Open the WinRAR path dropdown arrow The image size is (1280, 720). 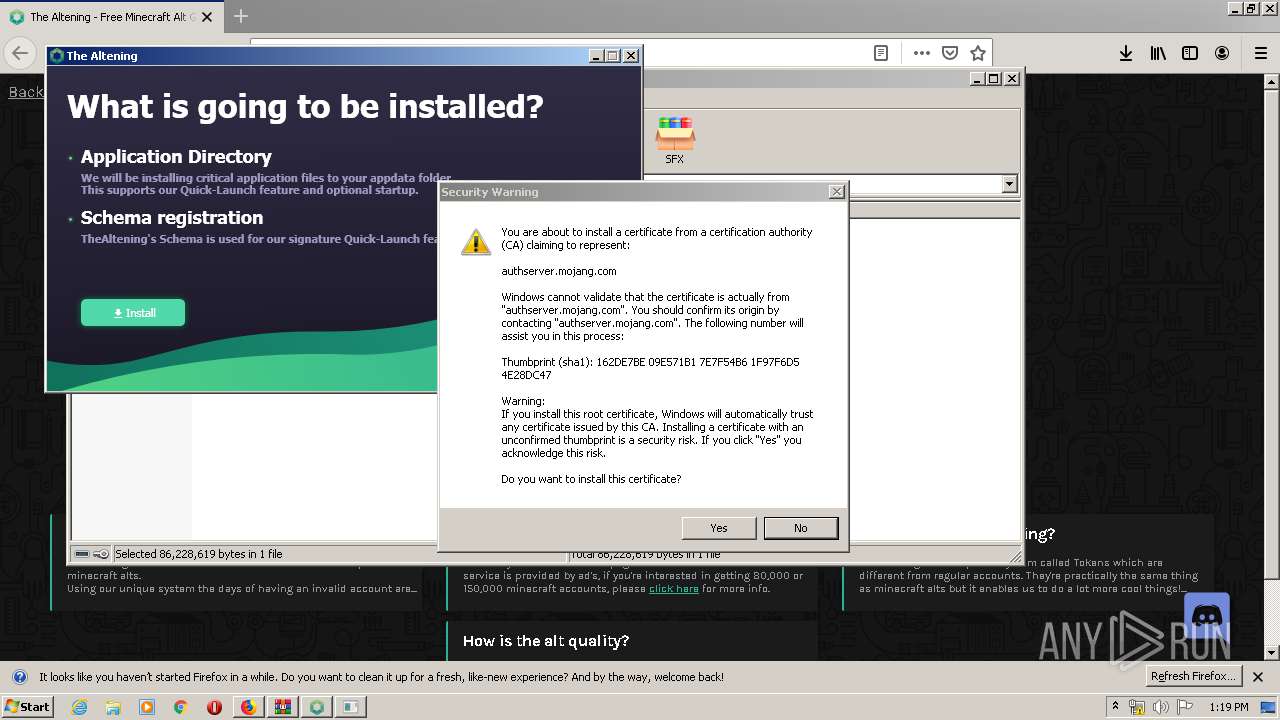click(1009, 184)
